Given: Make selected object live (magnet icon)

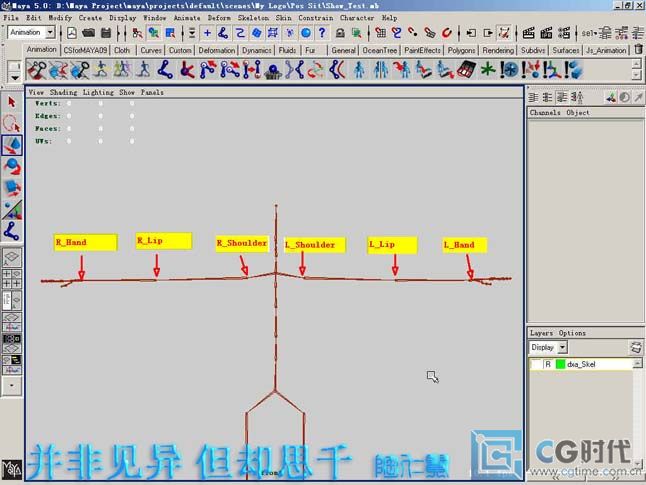Looking at the screenshot, I should 447,33.
